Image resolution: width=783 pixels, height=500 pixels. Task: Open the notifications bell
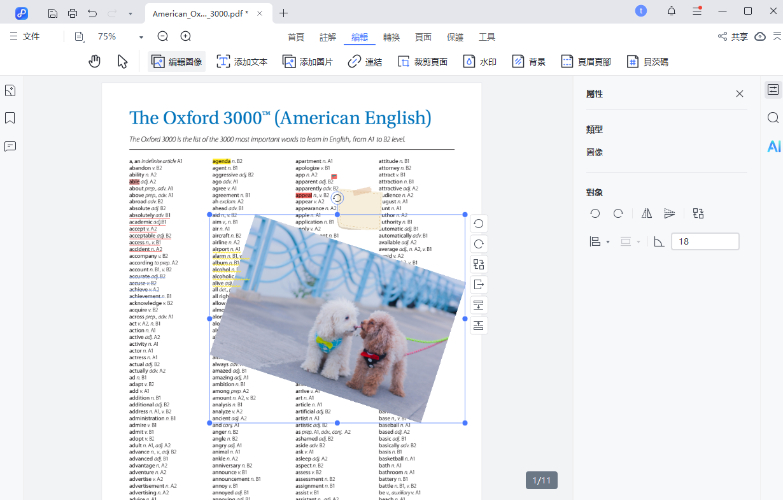pos(672,11)
